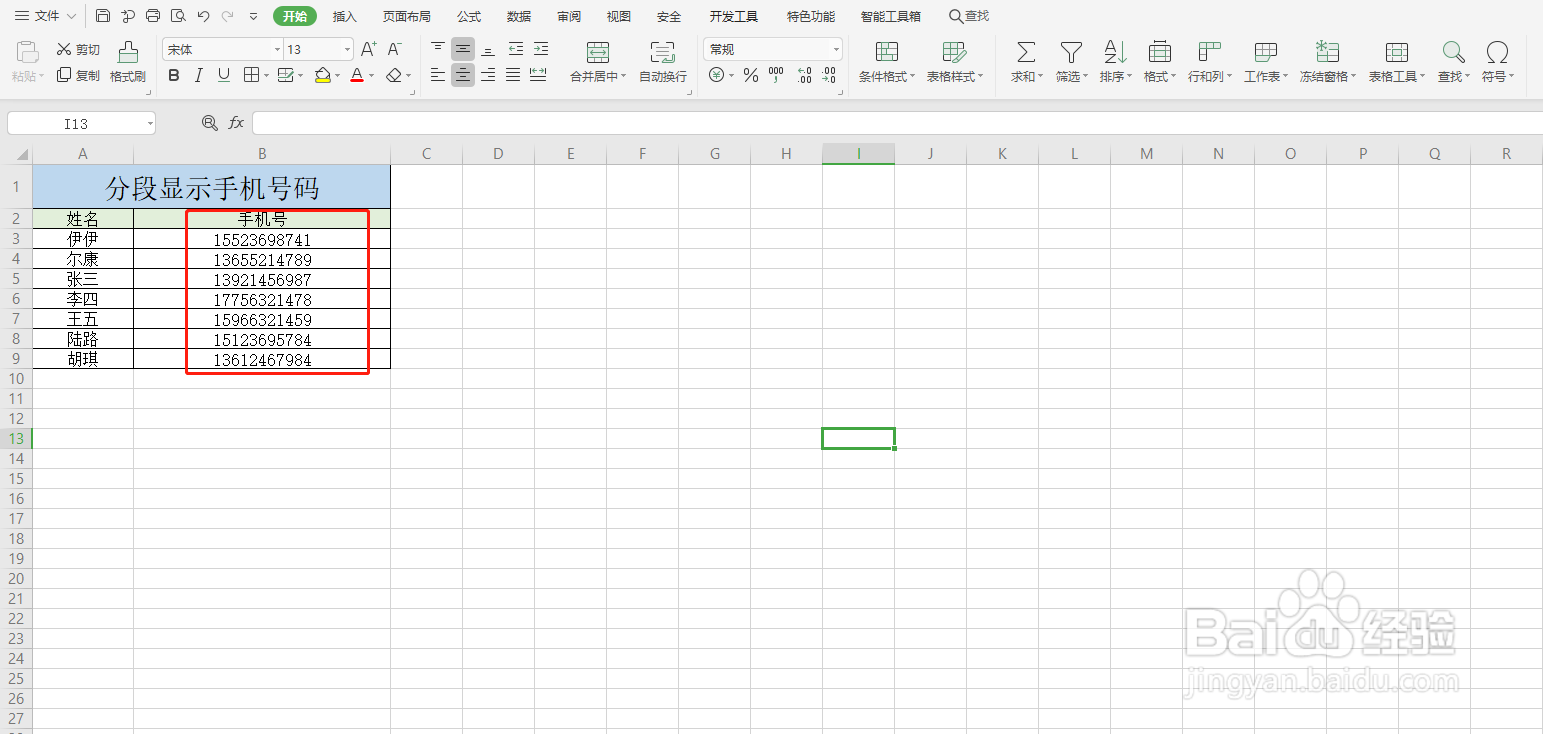The image size is (1543, 734).
Task: Click the ribbon Find (查找) magnifier button
Action: tap(1453, 61)
